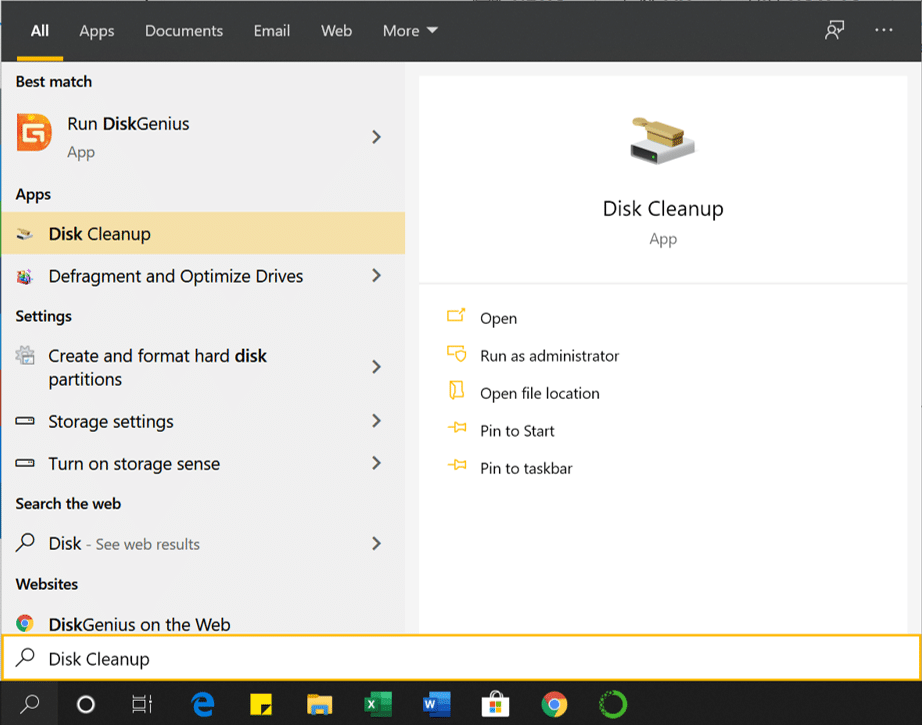The width and height of the screenshot is (922, 725).
Task: Switch to the Email search tab
Action: (x=271, y=31)
